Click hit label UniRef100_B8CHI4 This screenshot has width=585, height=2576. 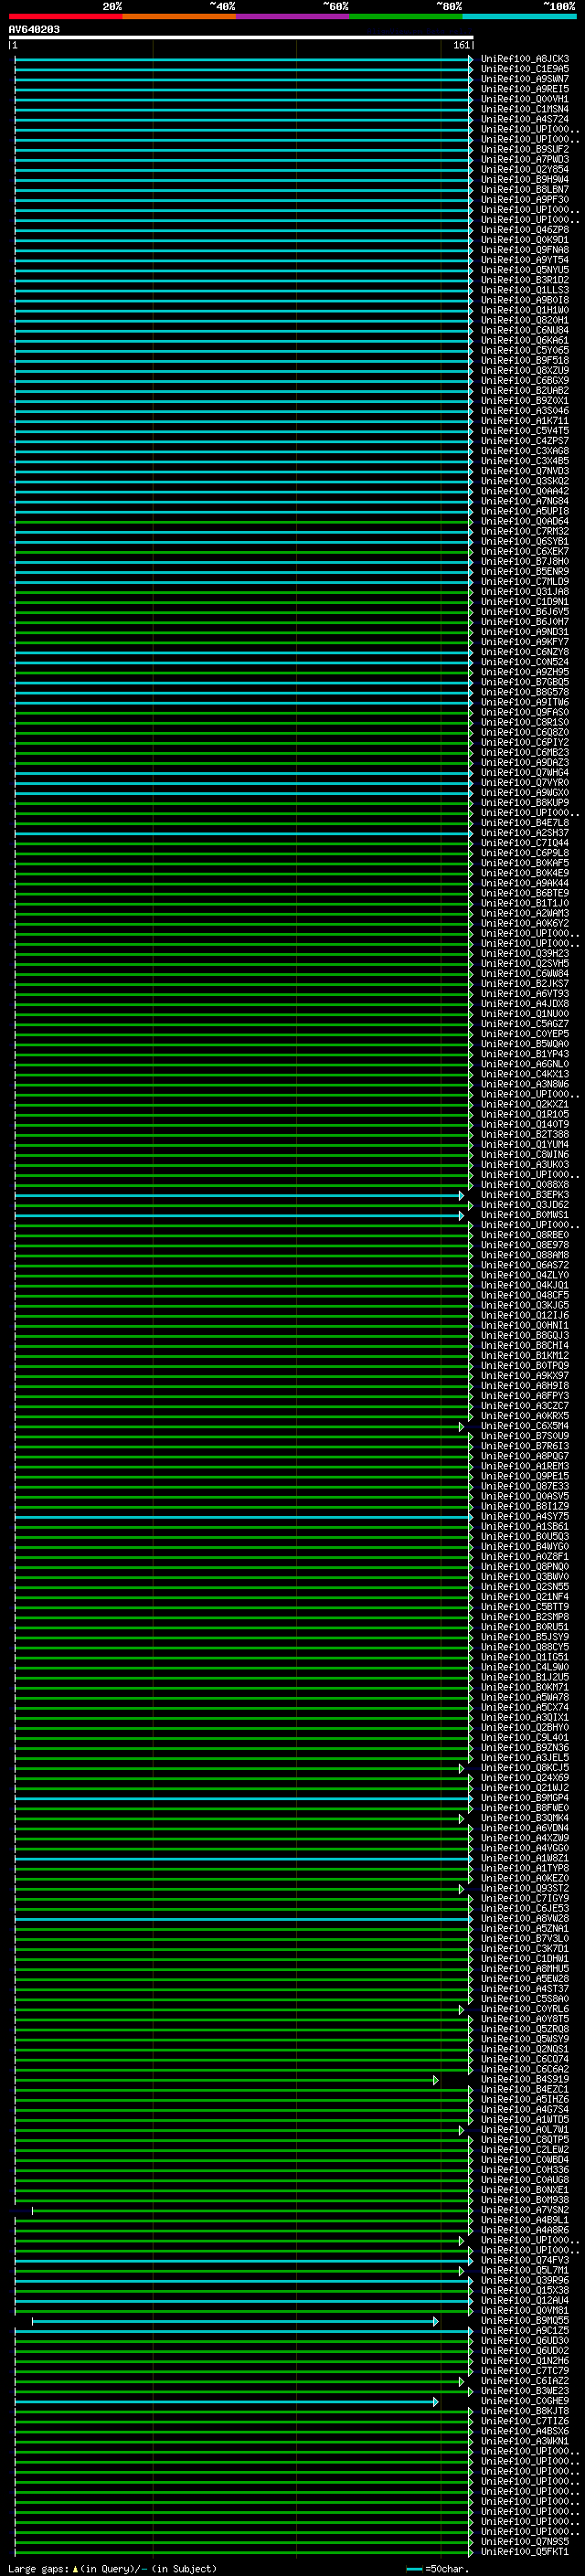pos(525,1346)
